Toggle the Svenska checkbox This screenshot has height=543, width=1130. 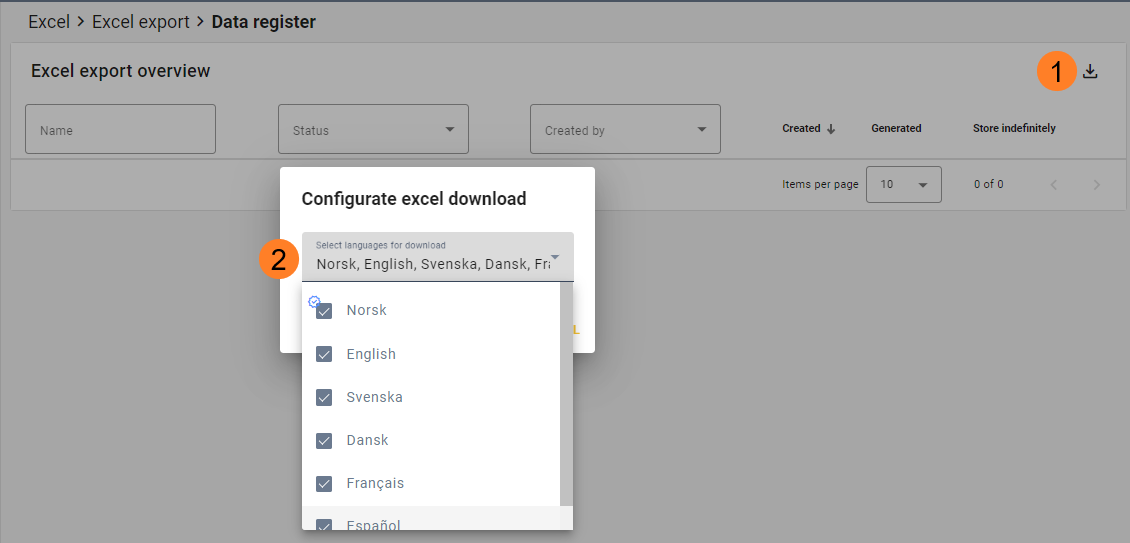pos(324,397)
